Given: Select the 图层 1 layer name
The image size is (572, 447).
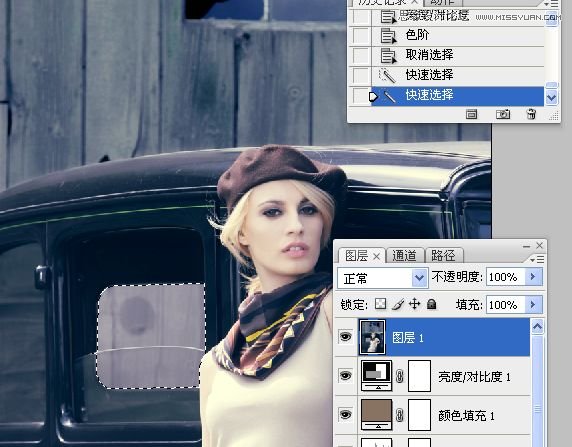Looking at the screenshot, I should (x=408, y=338).
